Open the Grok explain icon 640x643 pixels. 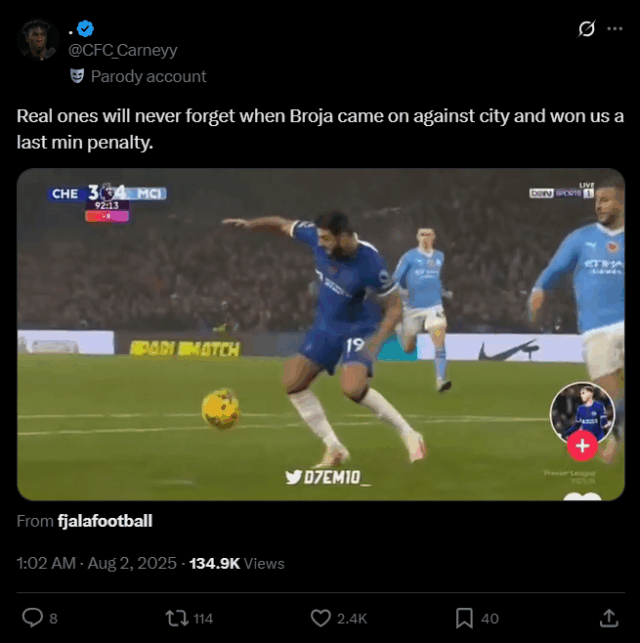tap(586, 29)
